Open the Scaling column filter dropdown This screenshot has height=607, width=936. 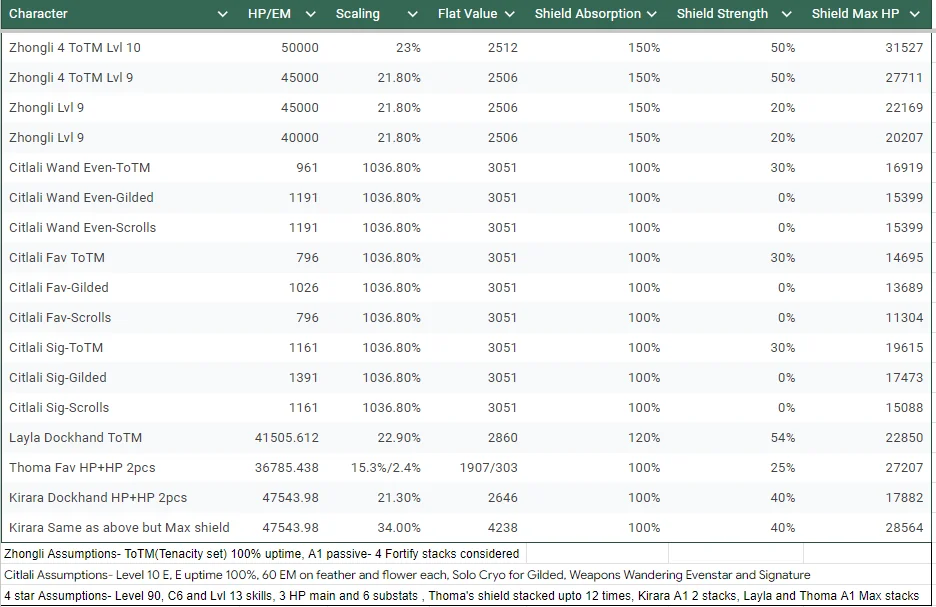click(x=412, y=14)
